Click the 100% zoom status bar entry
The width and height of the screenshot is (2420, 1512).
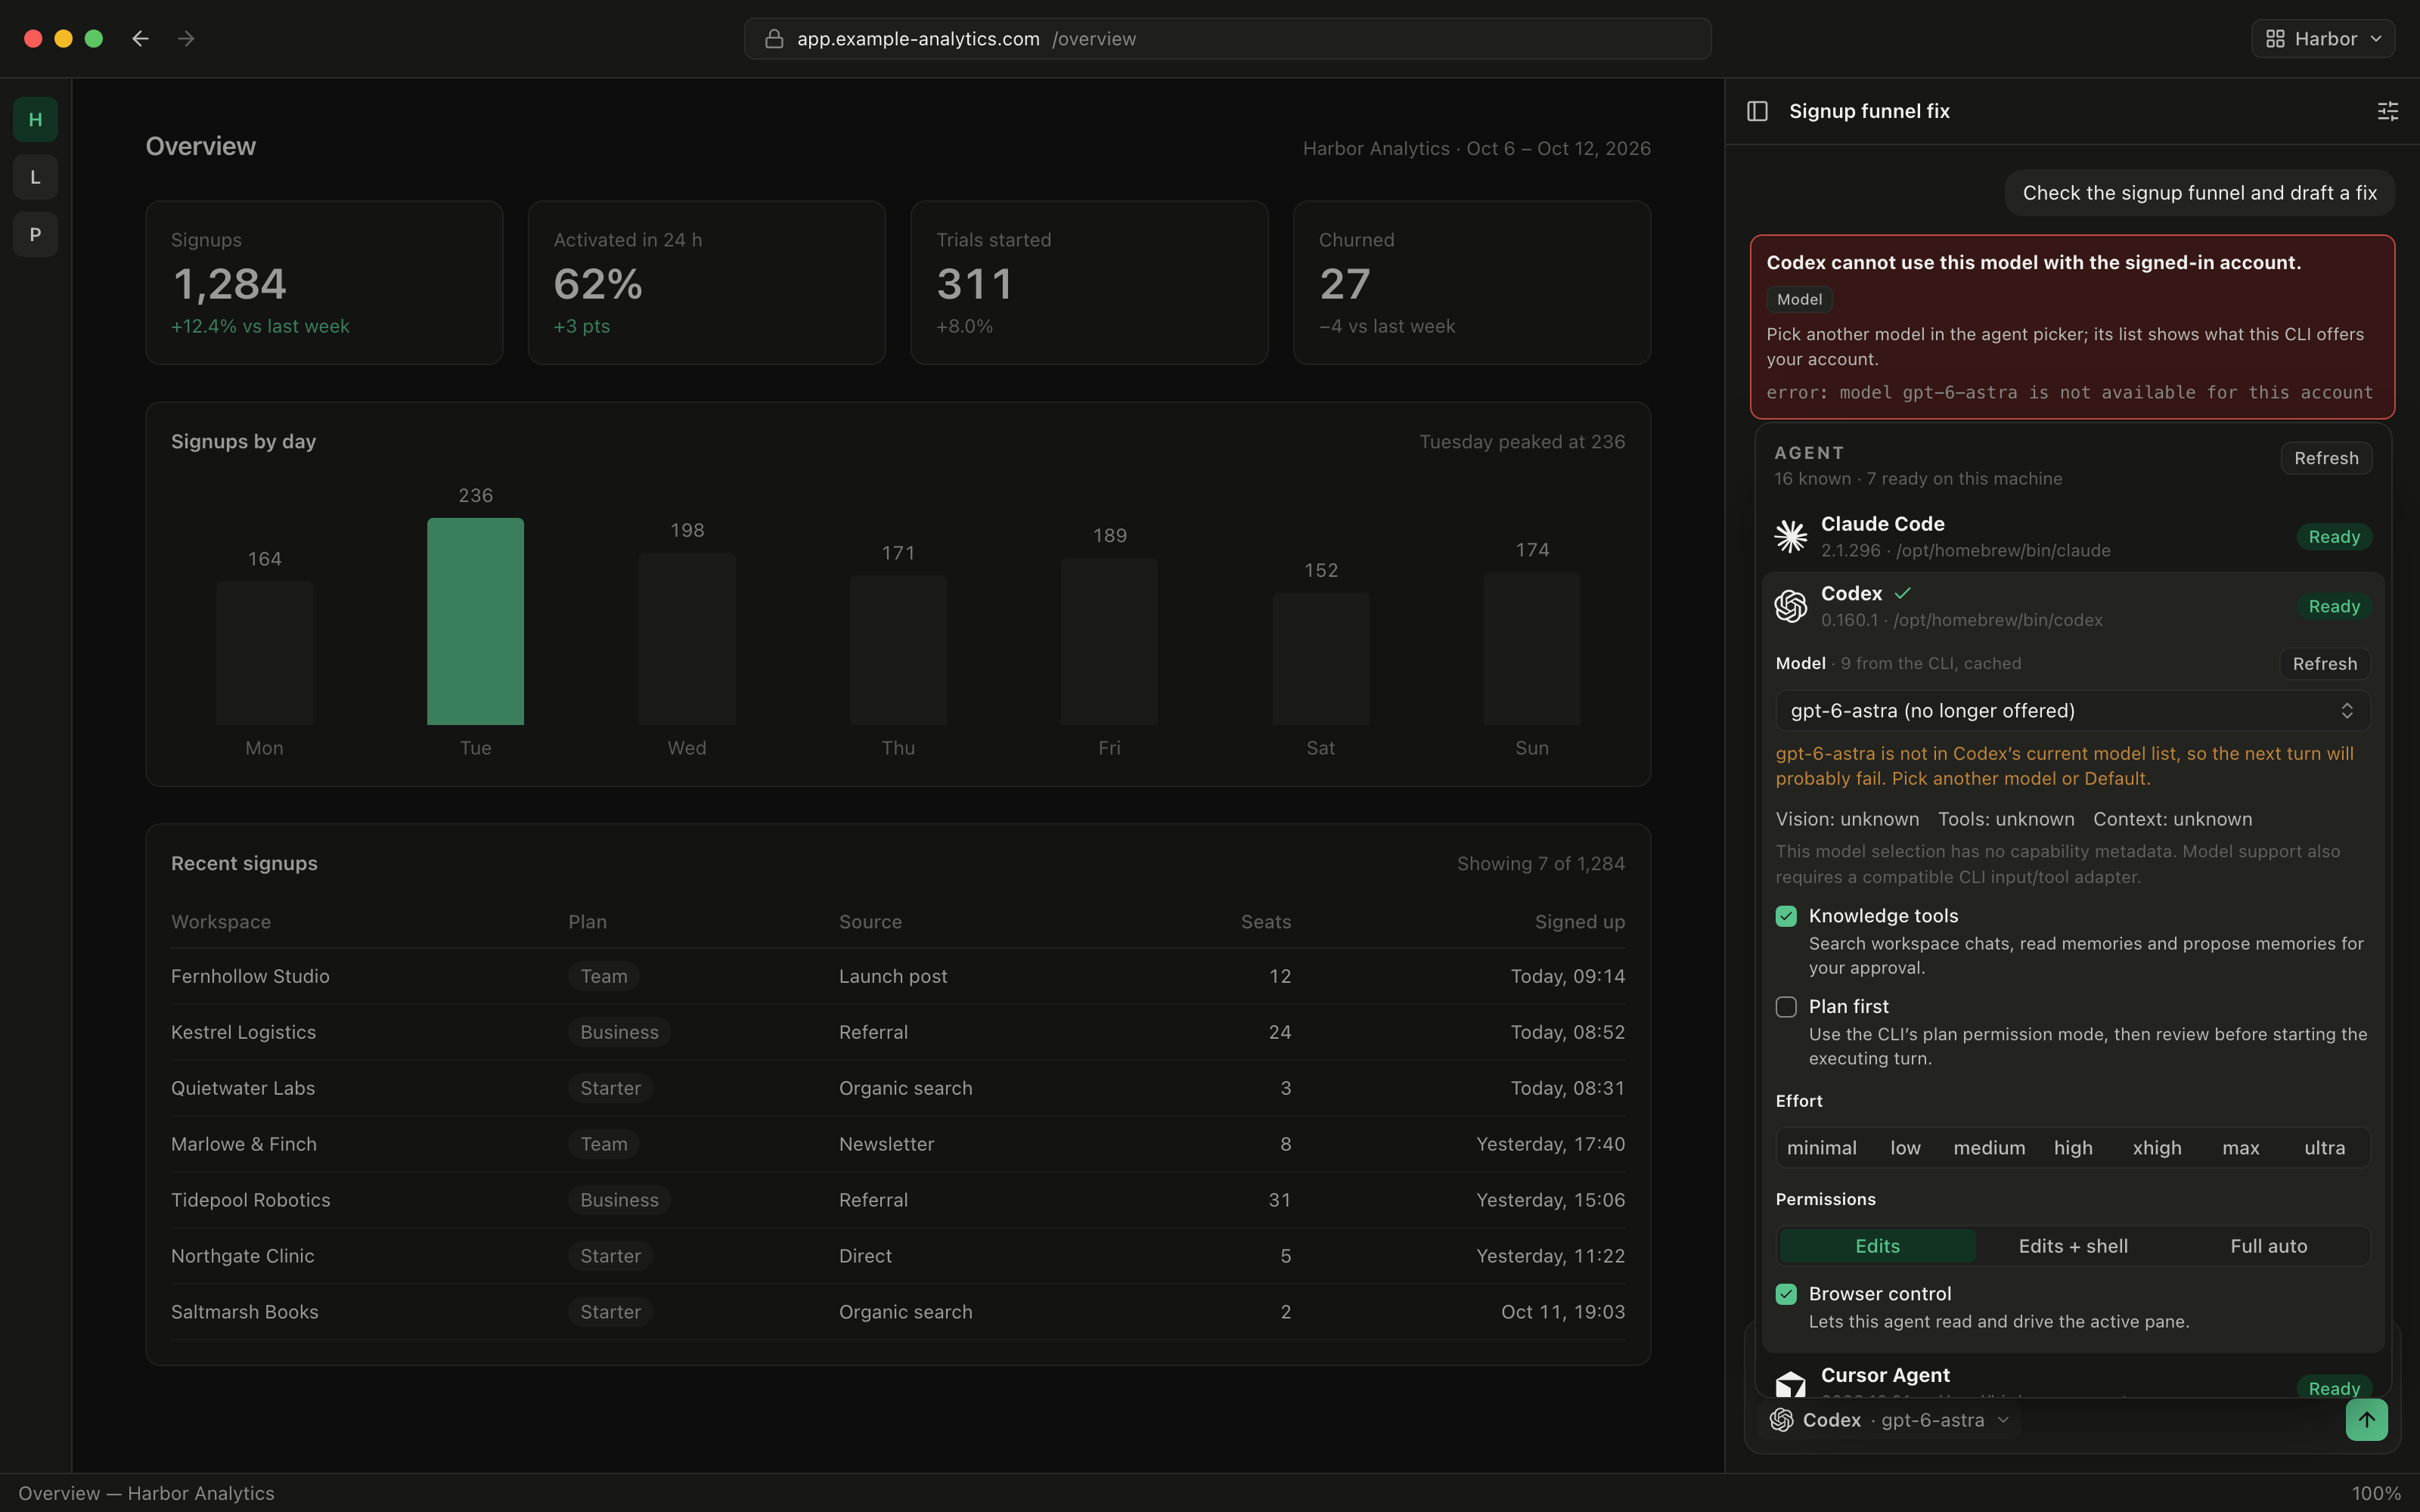click(2376, 1493)
